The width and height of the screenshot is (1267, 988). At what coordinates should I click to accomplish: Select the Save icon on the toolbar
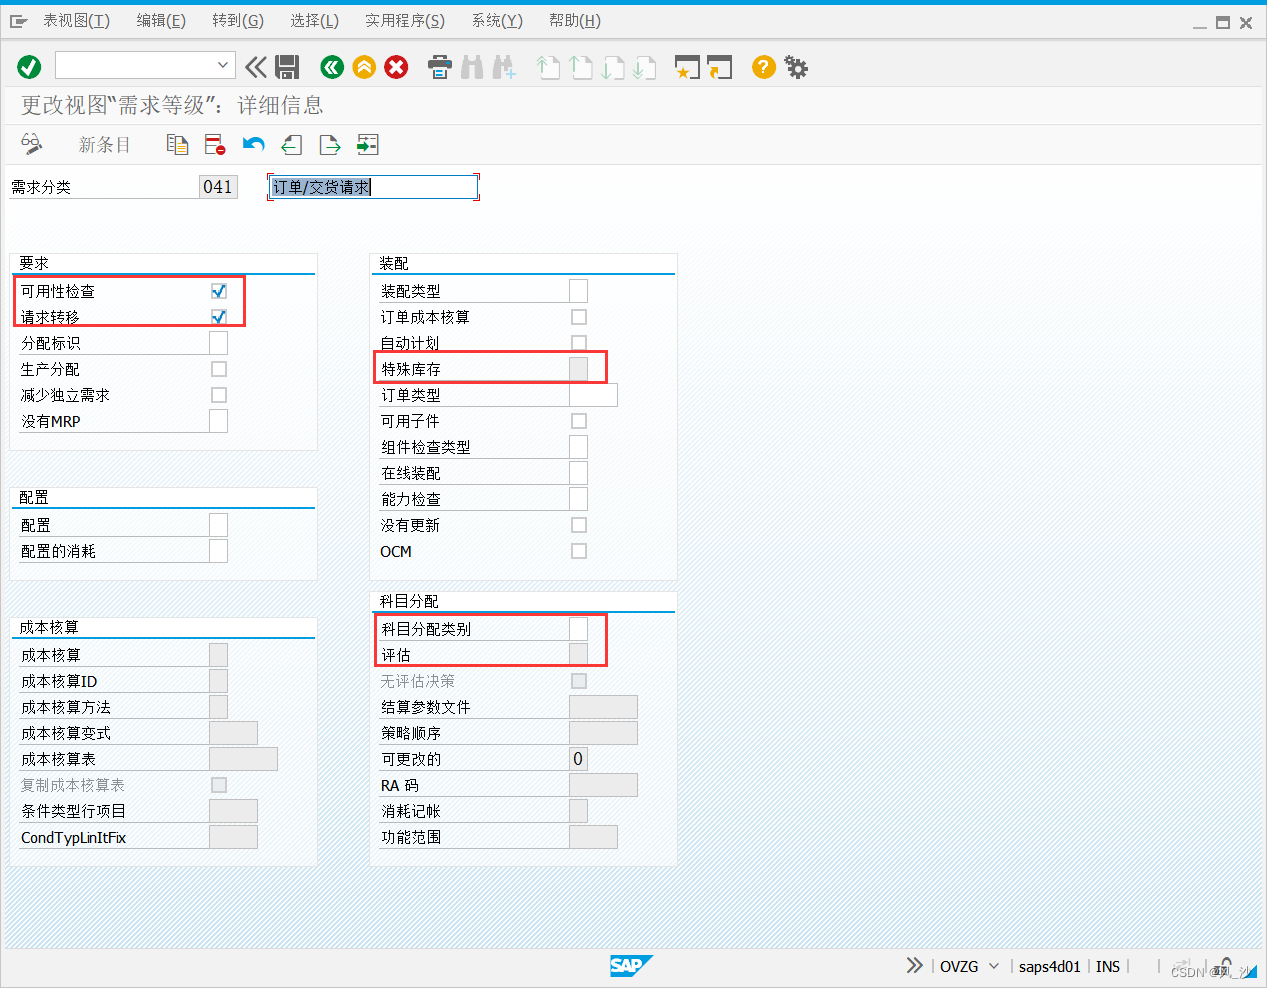point(287,66)
